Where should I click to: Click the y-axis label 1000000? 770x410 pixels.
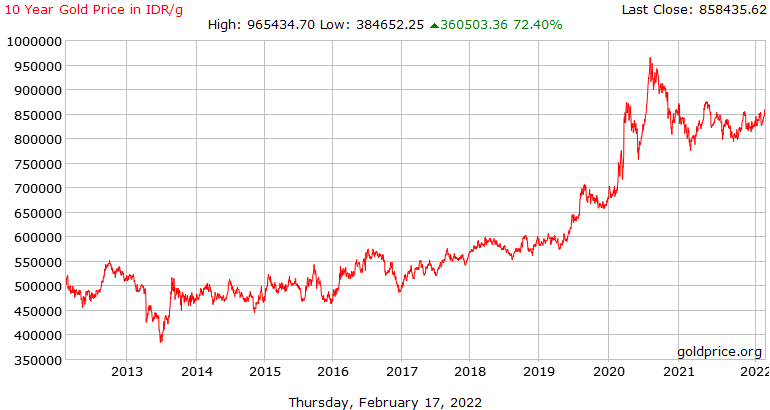click(34, 41)
